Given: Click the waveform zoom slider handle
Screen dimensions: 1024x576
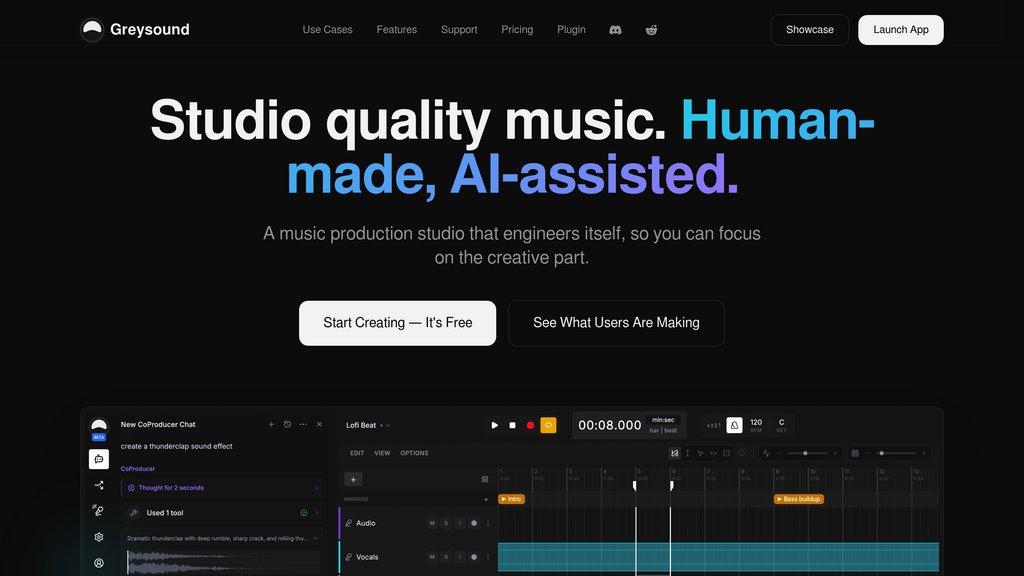Looking at the screenshot, I should pyautogui.click(x=805, y=453).
